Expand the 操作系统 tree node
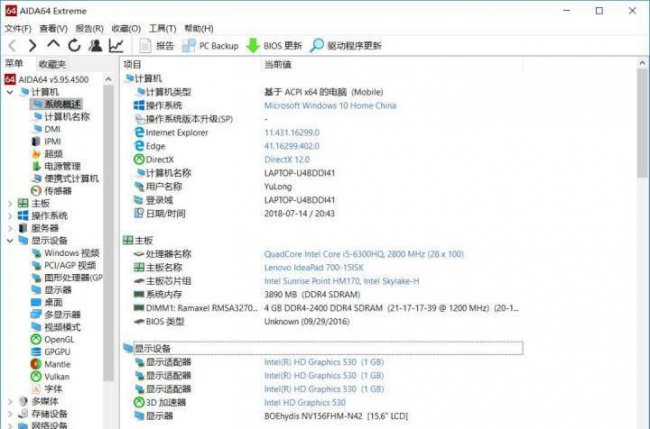Viewport: 650px width, 429px height. coord(10,216)
